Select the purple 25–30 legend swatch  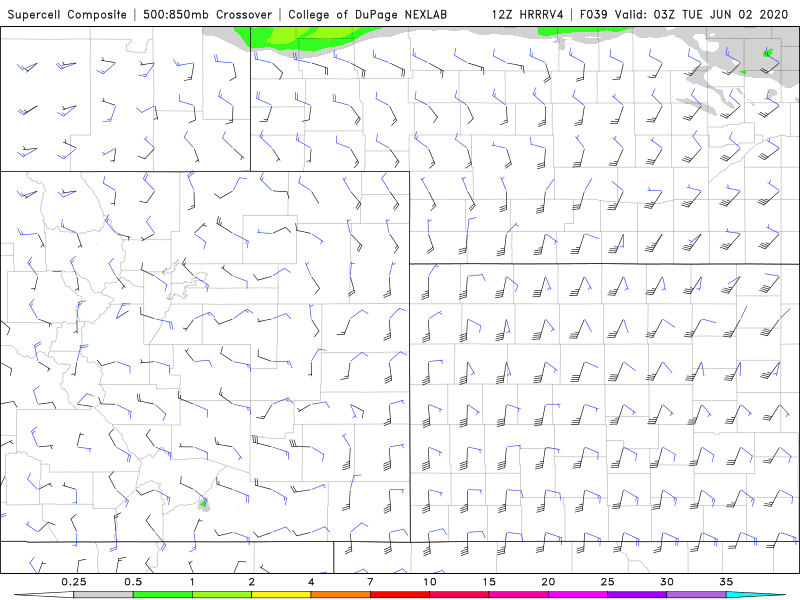tap(637, 595)
